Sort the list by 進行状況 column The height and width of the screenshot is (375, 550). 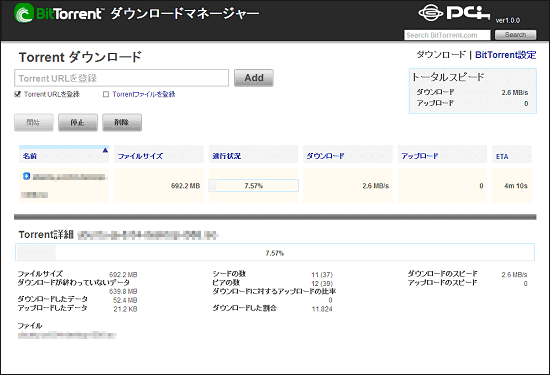pyautogui.click(x=227, y=156)
